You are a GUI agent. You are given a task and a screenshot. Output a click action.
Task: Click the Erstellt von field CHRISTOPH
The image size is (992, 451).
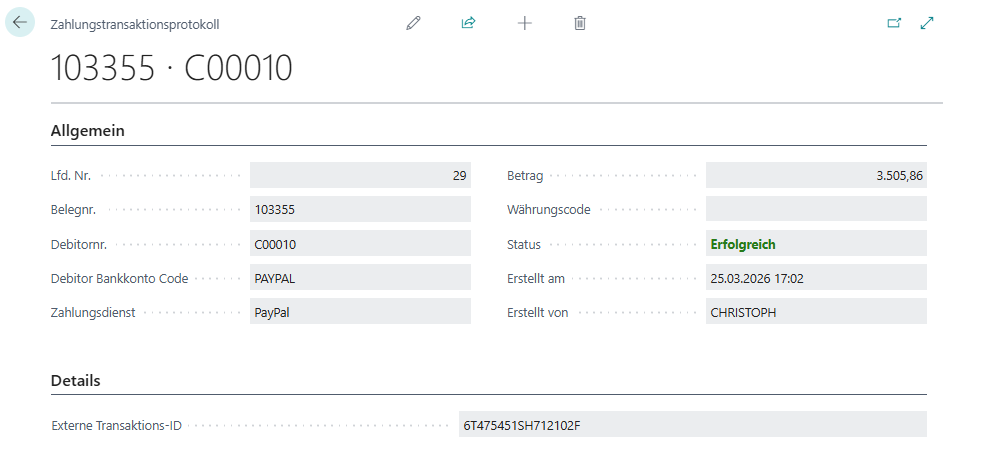(816, 312)
